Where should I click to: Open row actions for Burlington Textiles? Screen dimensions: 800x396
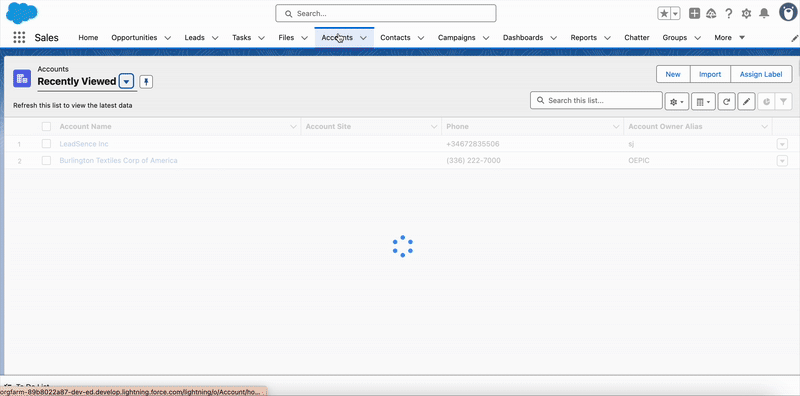click(782, 161)
